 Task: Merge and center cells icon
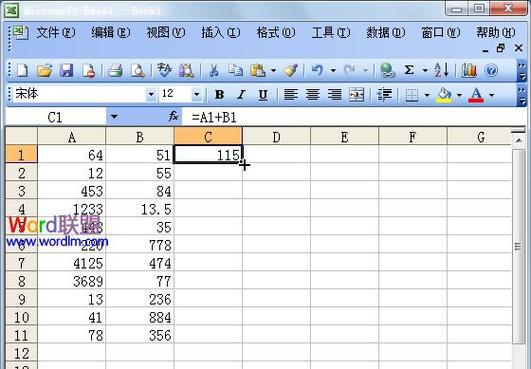point(357,94)
